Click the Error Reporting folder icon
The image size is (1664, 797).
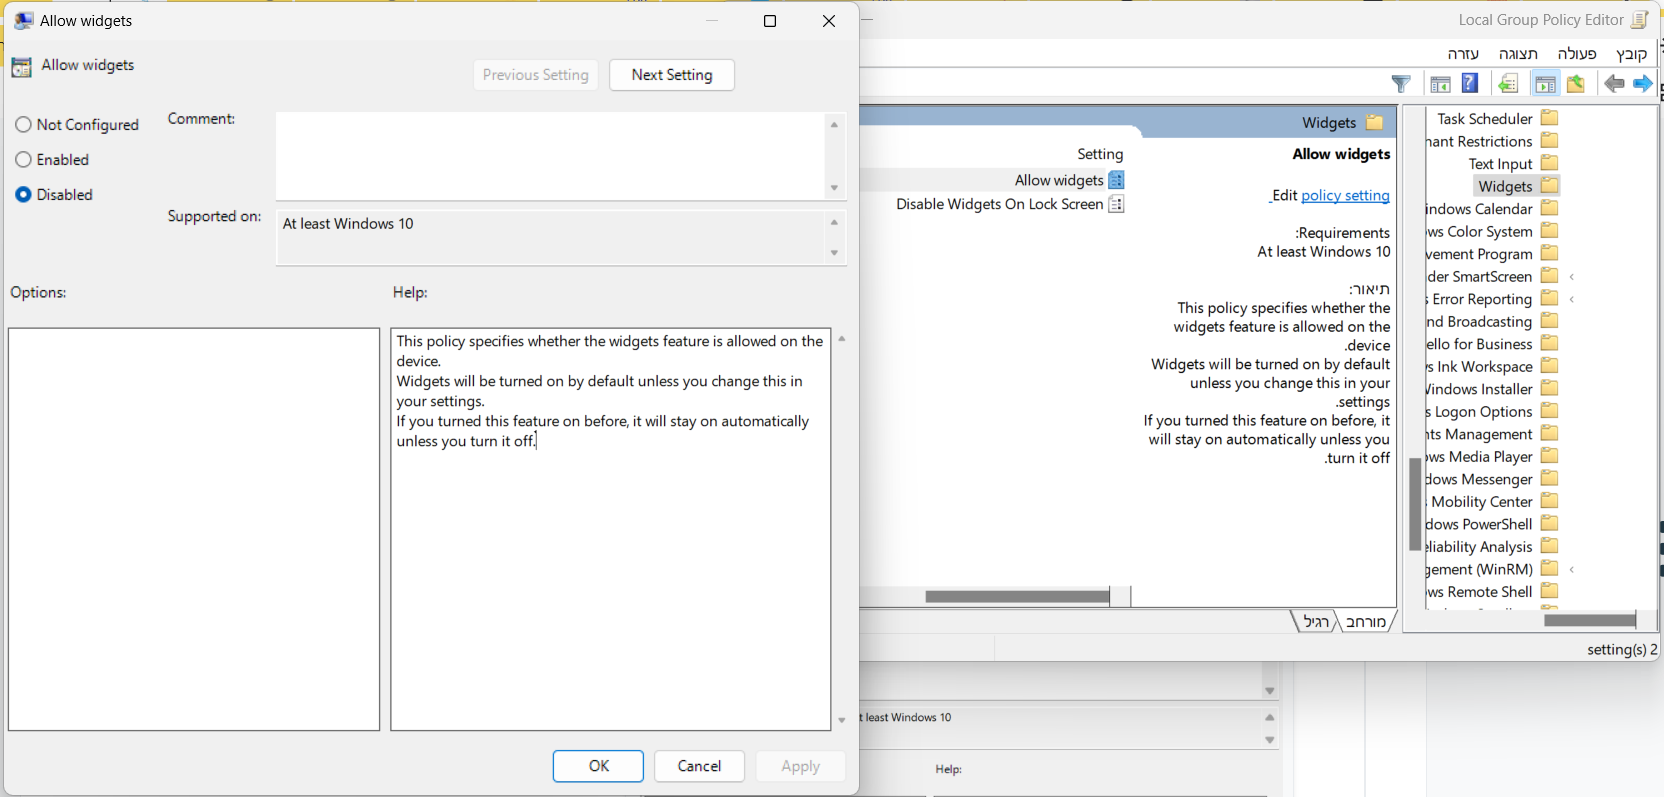(x=1550, y=298)
